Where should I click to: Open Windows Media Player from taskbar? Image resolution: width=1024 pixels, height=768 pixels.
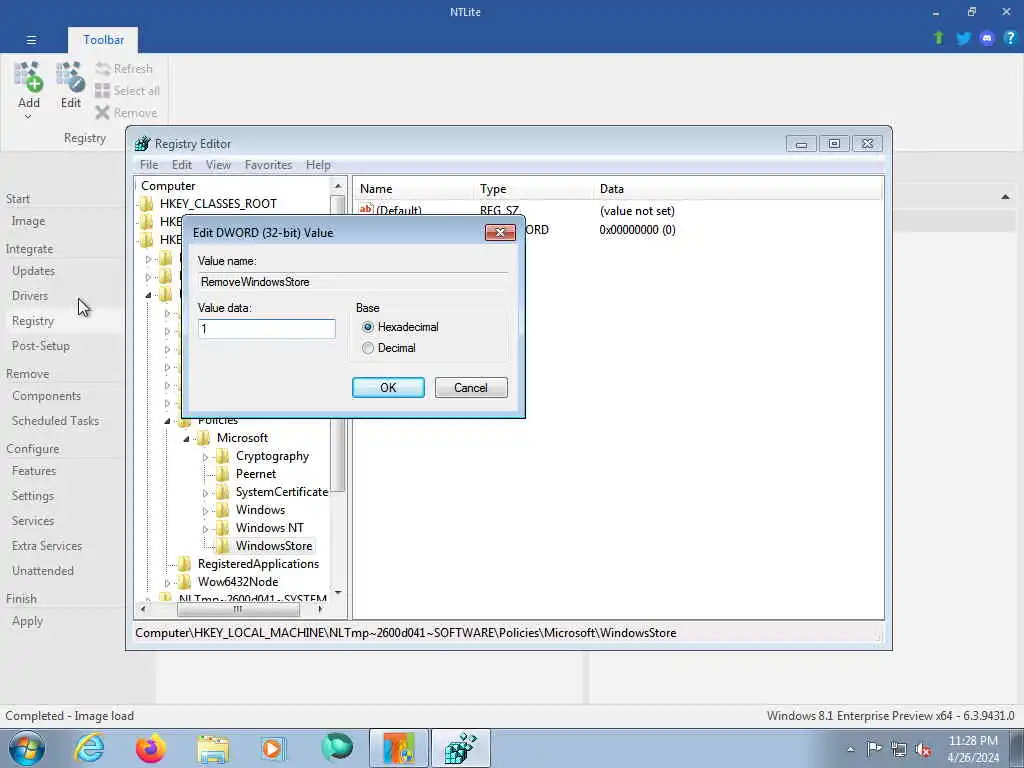[x=273, y=748]
